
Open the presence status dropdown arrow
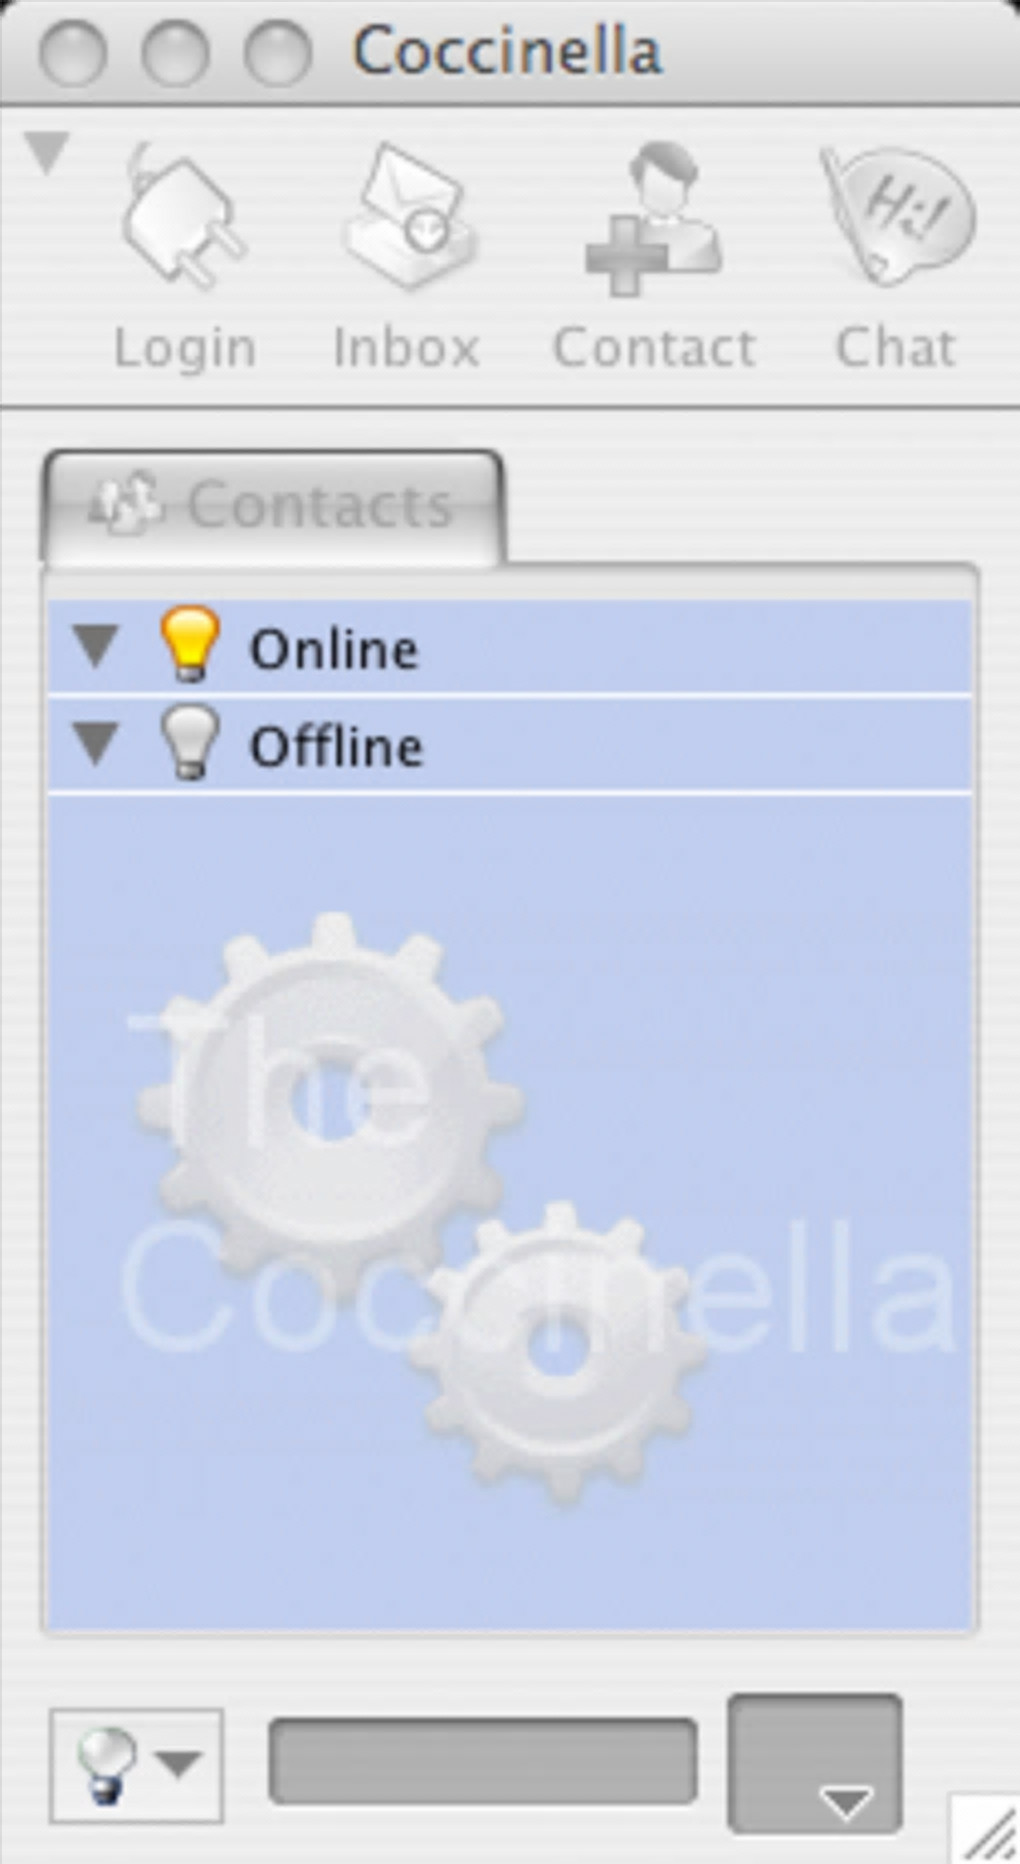[180, 1765]
